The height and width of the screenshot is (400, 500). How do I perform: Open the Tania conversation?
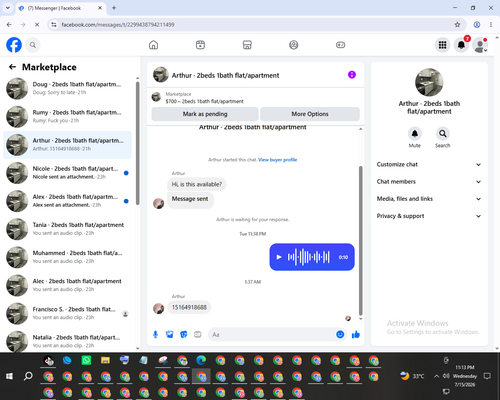(67, 229)
